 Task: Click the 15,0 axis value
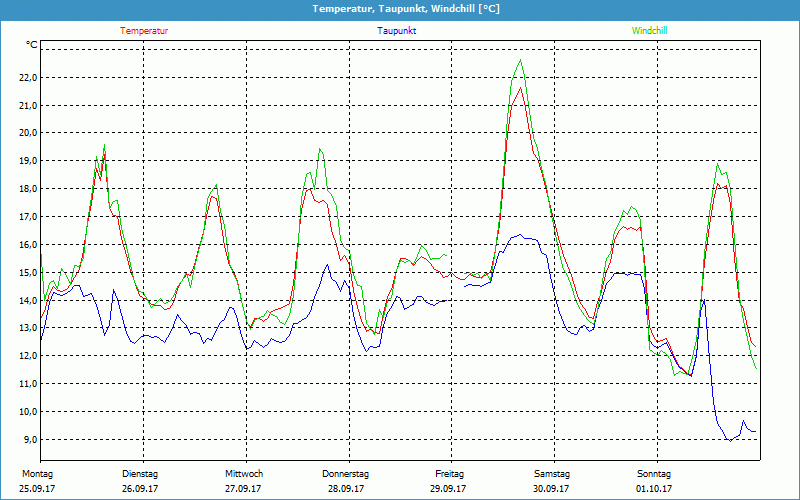pos(28,272)
